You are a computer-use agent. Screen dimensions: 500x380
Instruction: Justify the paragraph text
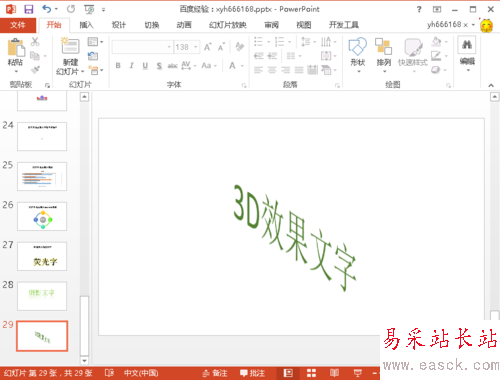(299, 70)
